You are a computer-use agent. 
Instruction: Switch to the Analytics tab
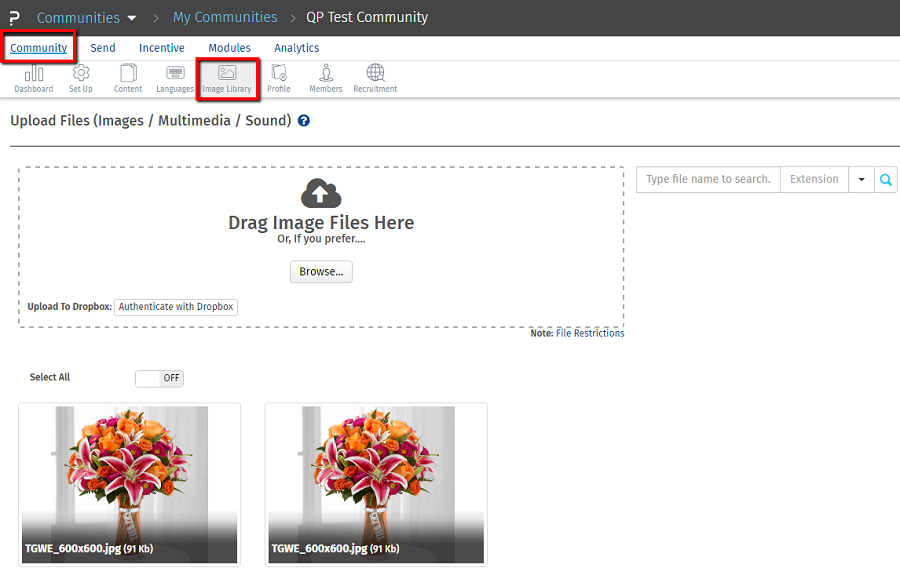pos(297,48)
